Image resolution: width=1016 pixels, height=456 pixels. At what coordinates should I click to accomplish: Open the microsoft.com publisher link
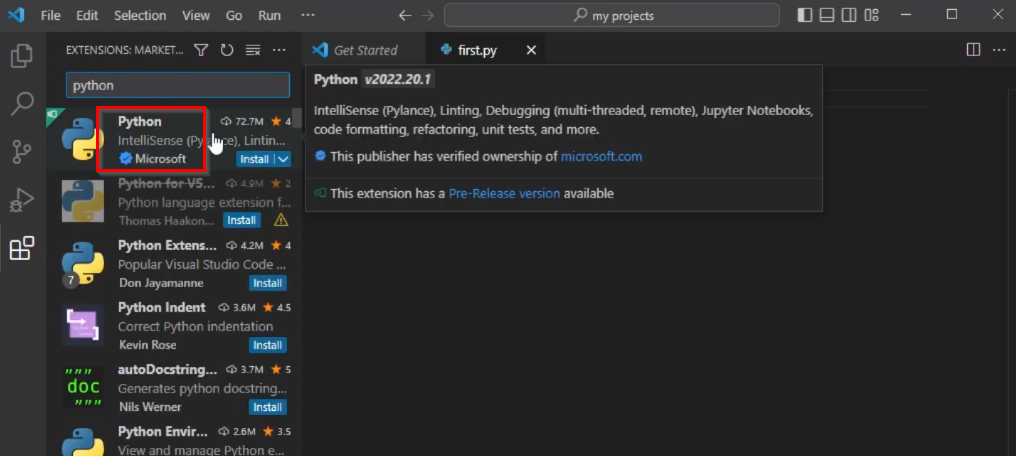pyautogui.click(x=601, y=156)
